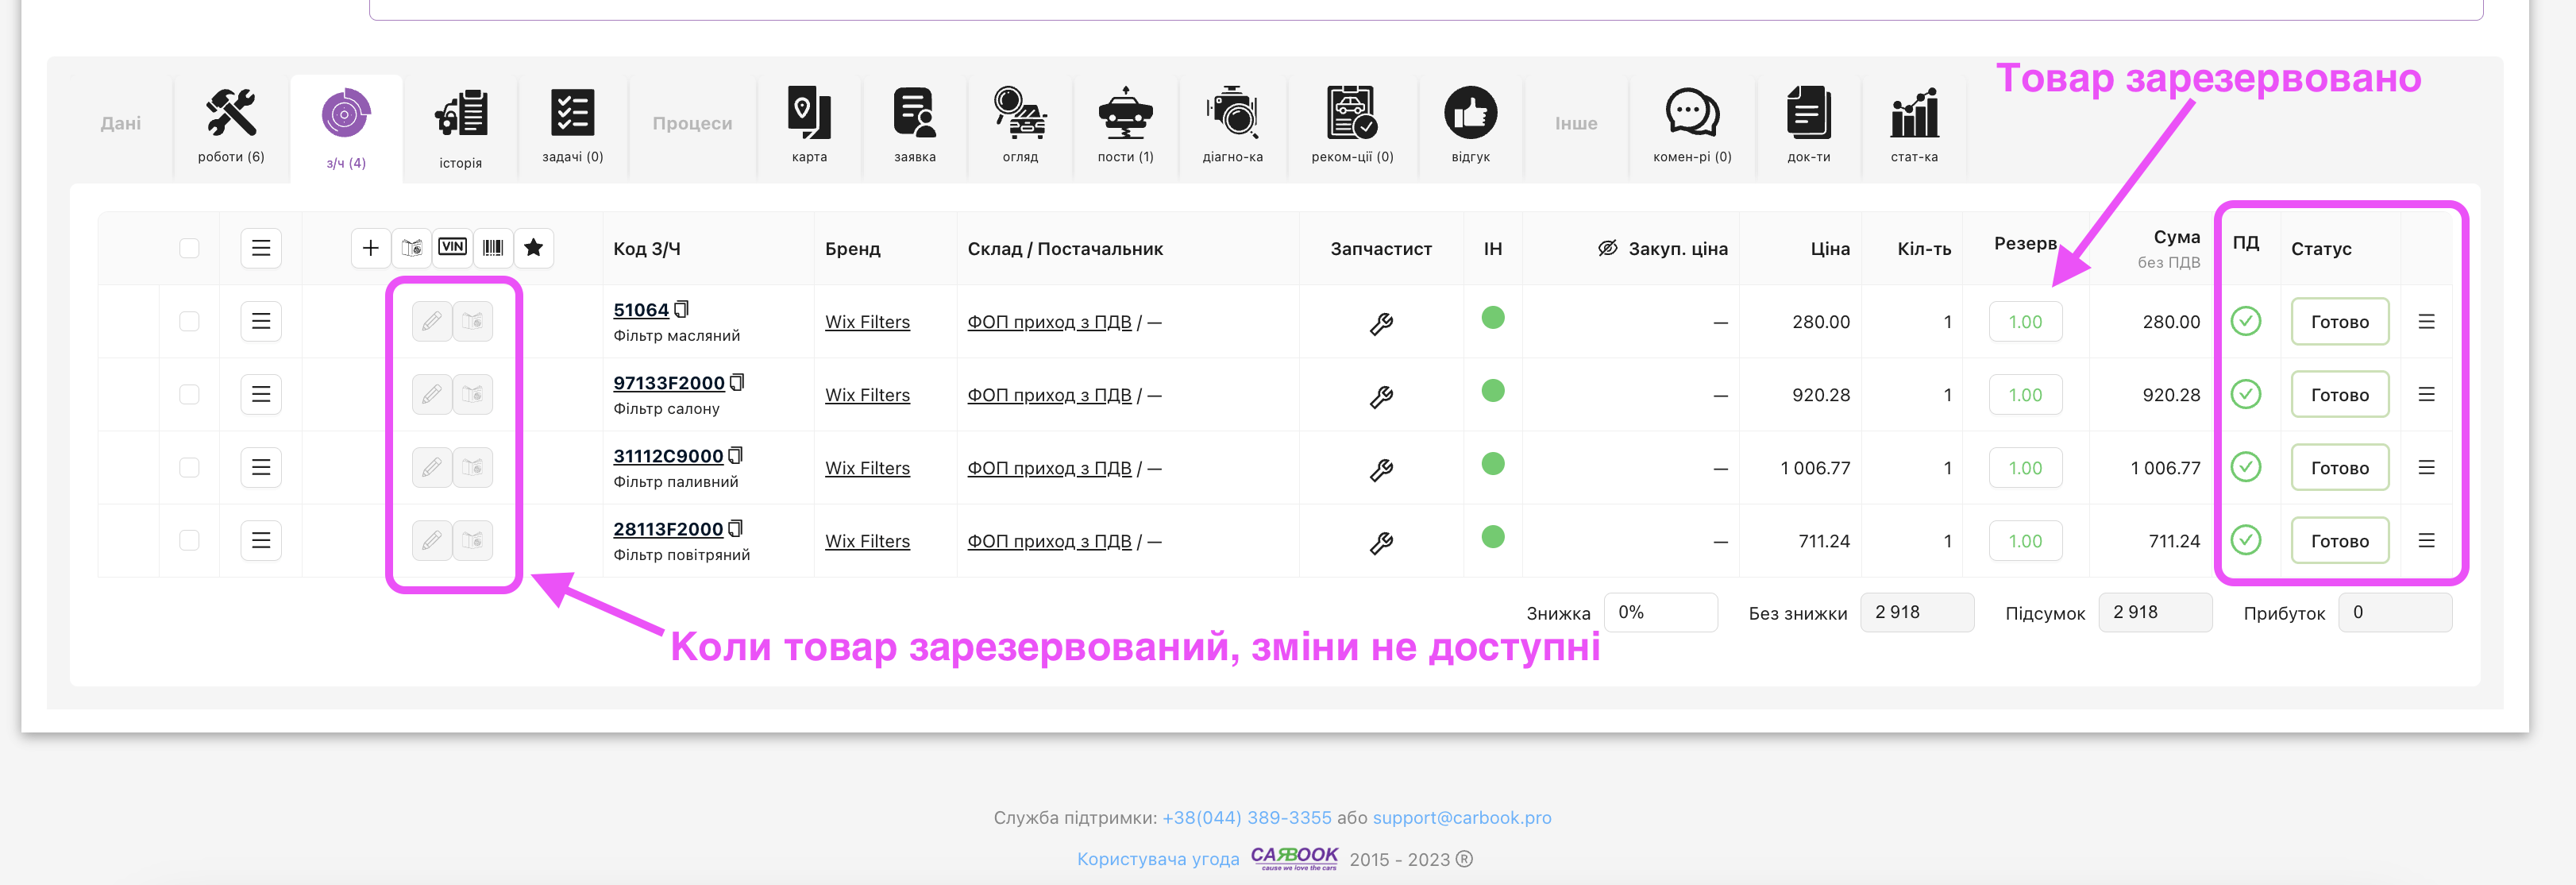Image resolution: width=2576 pixels, height=885 pixels.
Task: Open header hamburger menu dropdown
Action: [x=261, y=248]
